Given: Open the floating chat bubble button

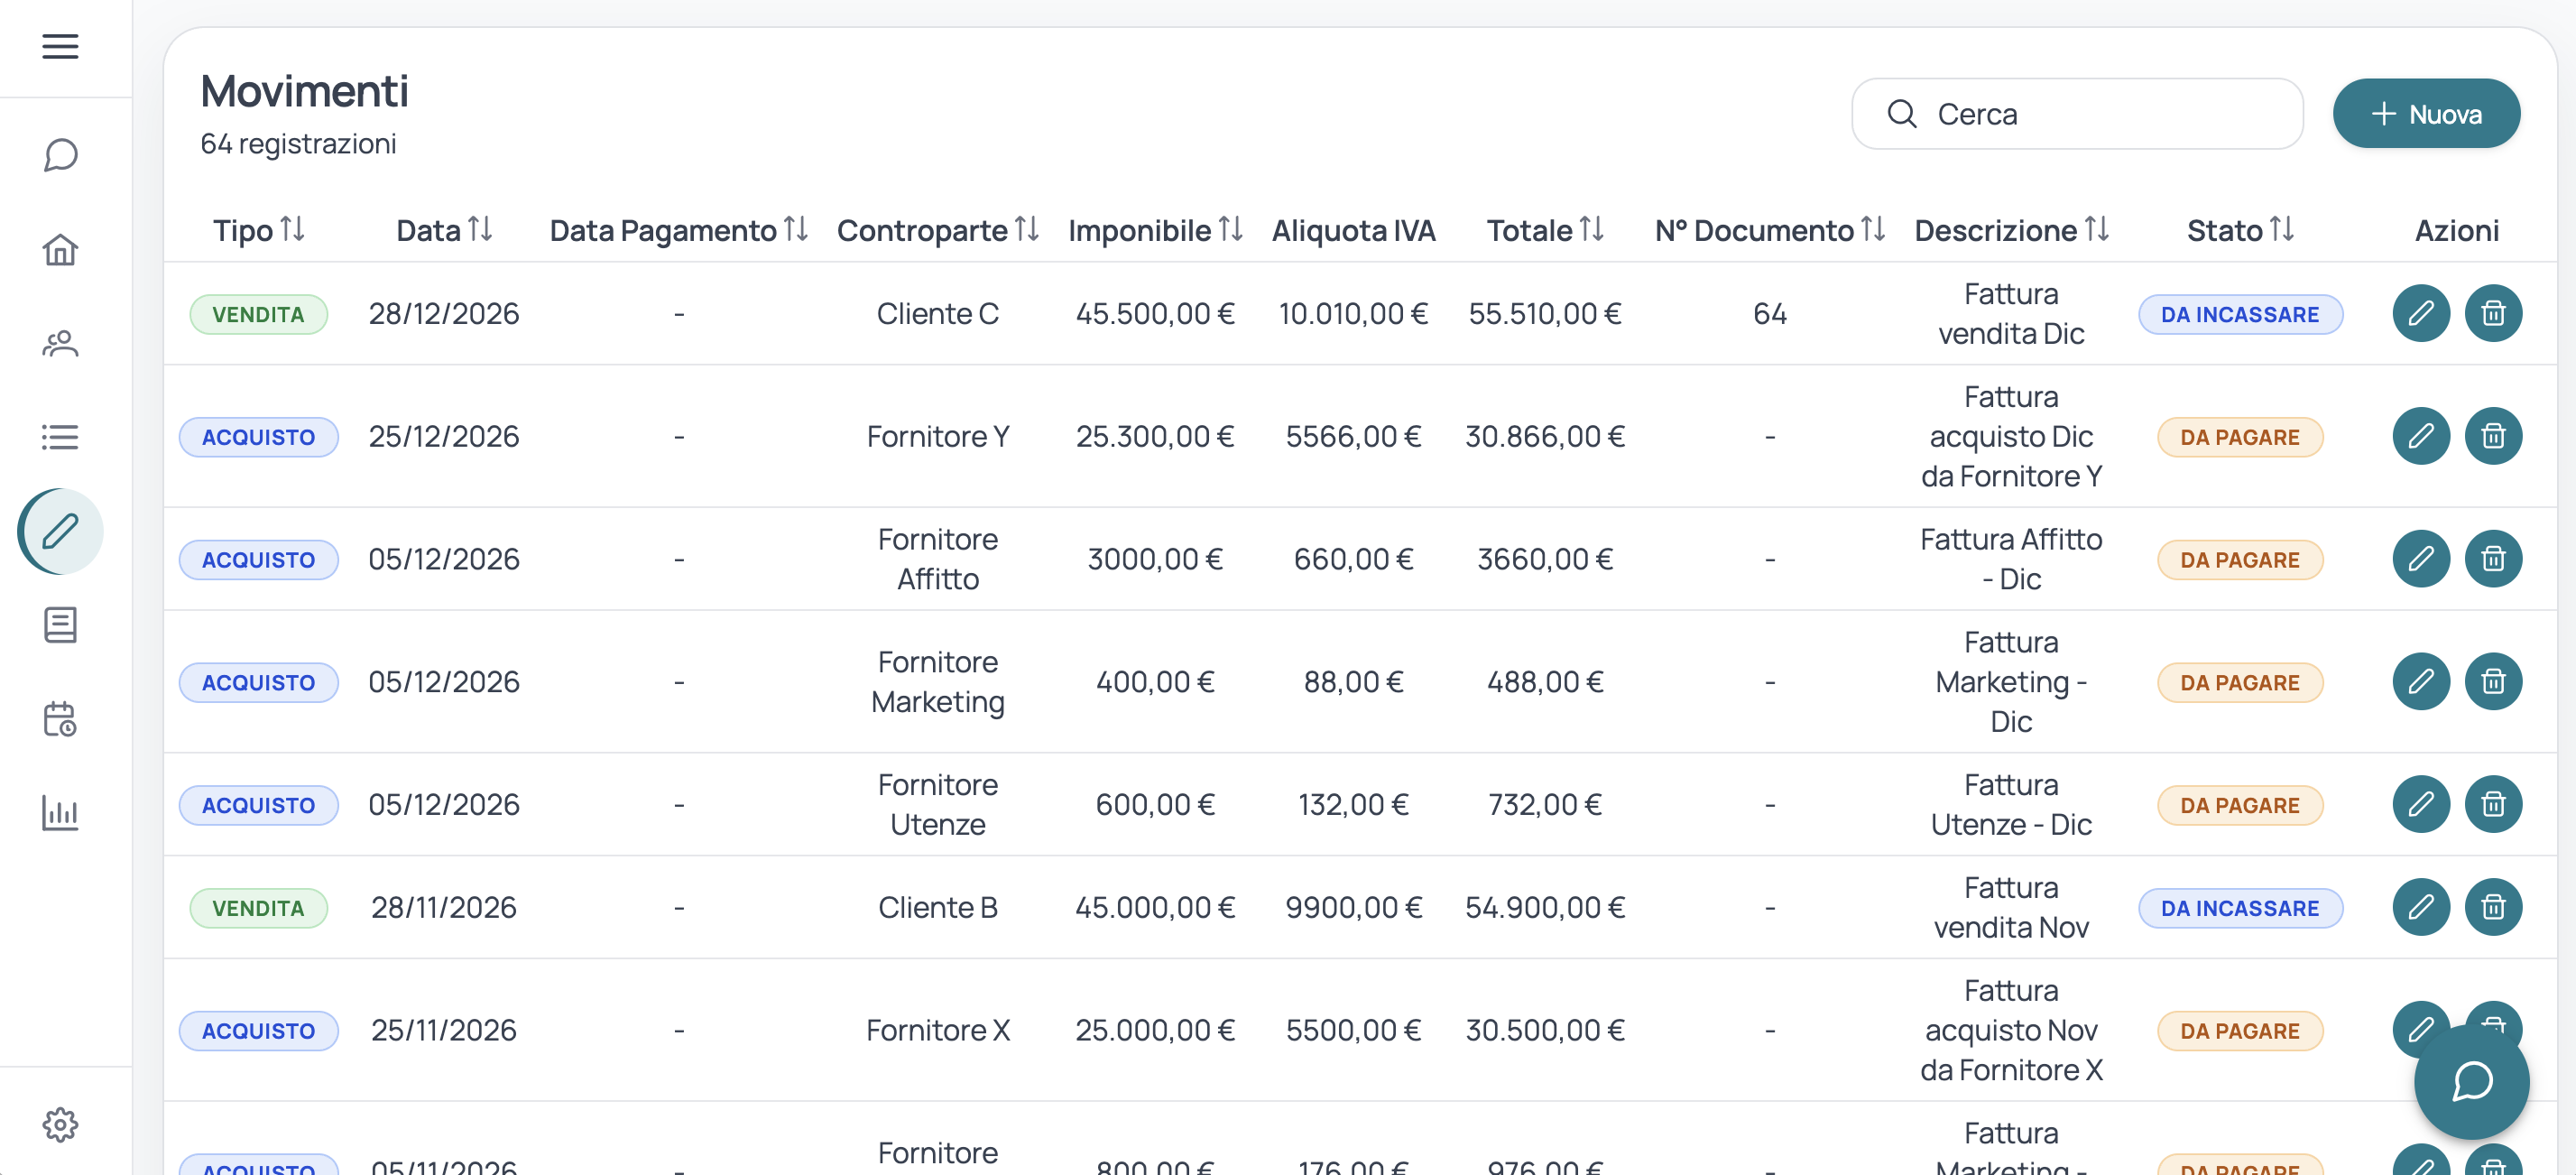Looking at the screenshot, I should pos(2471,1081).
